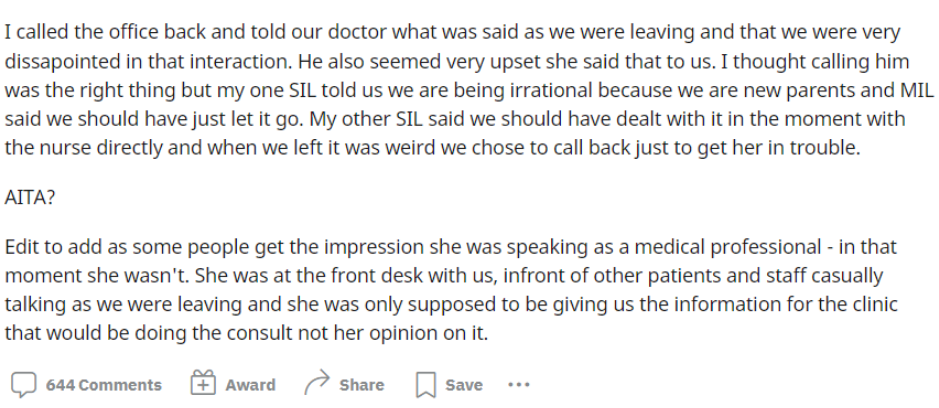This screenshot has width=939, height=408.
Task: Click the 'AITA?' line of text
Action: (29, 198)
